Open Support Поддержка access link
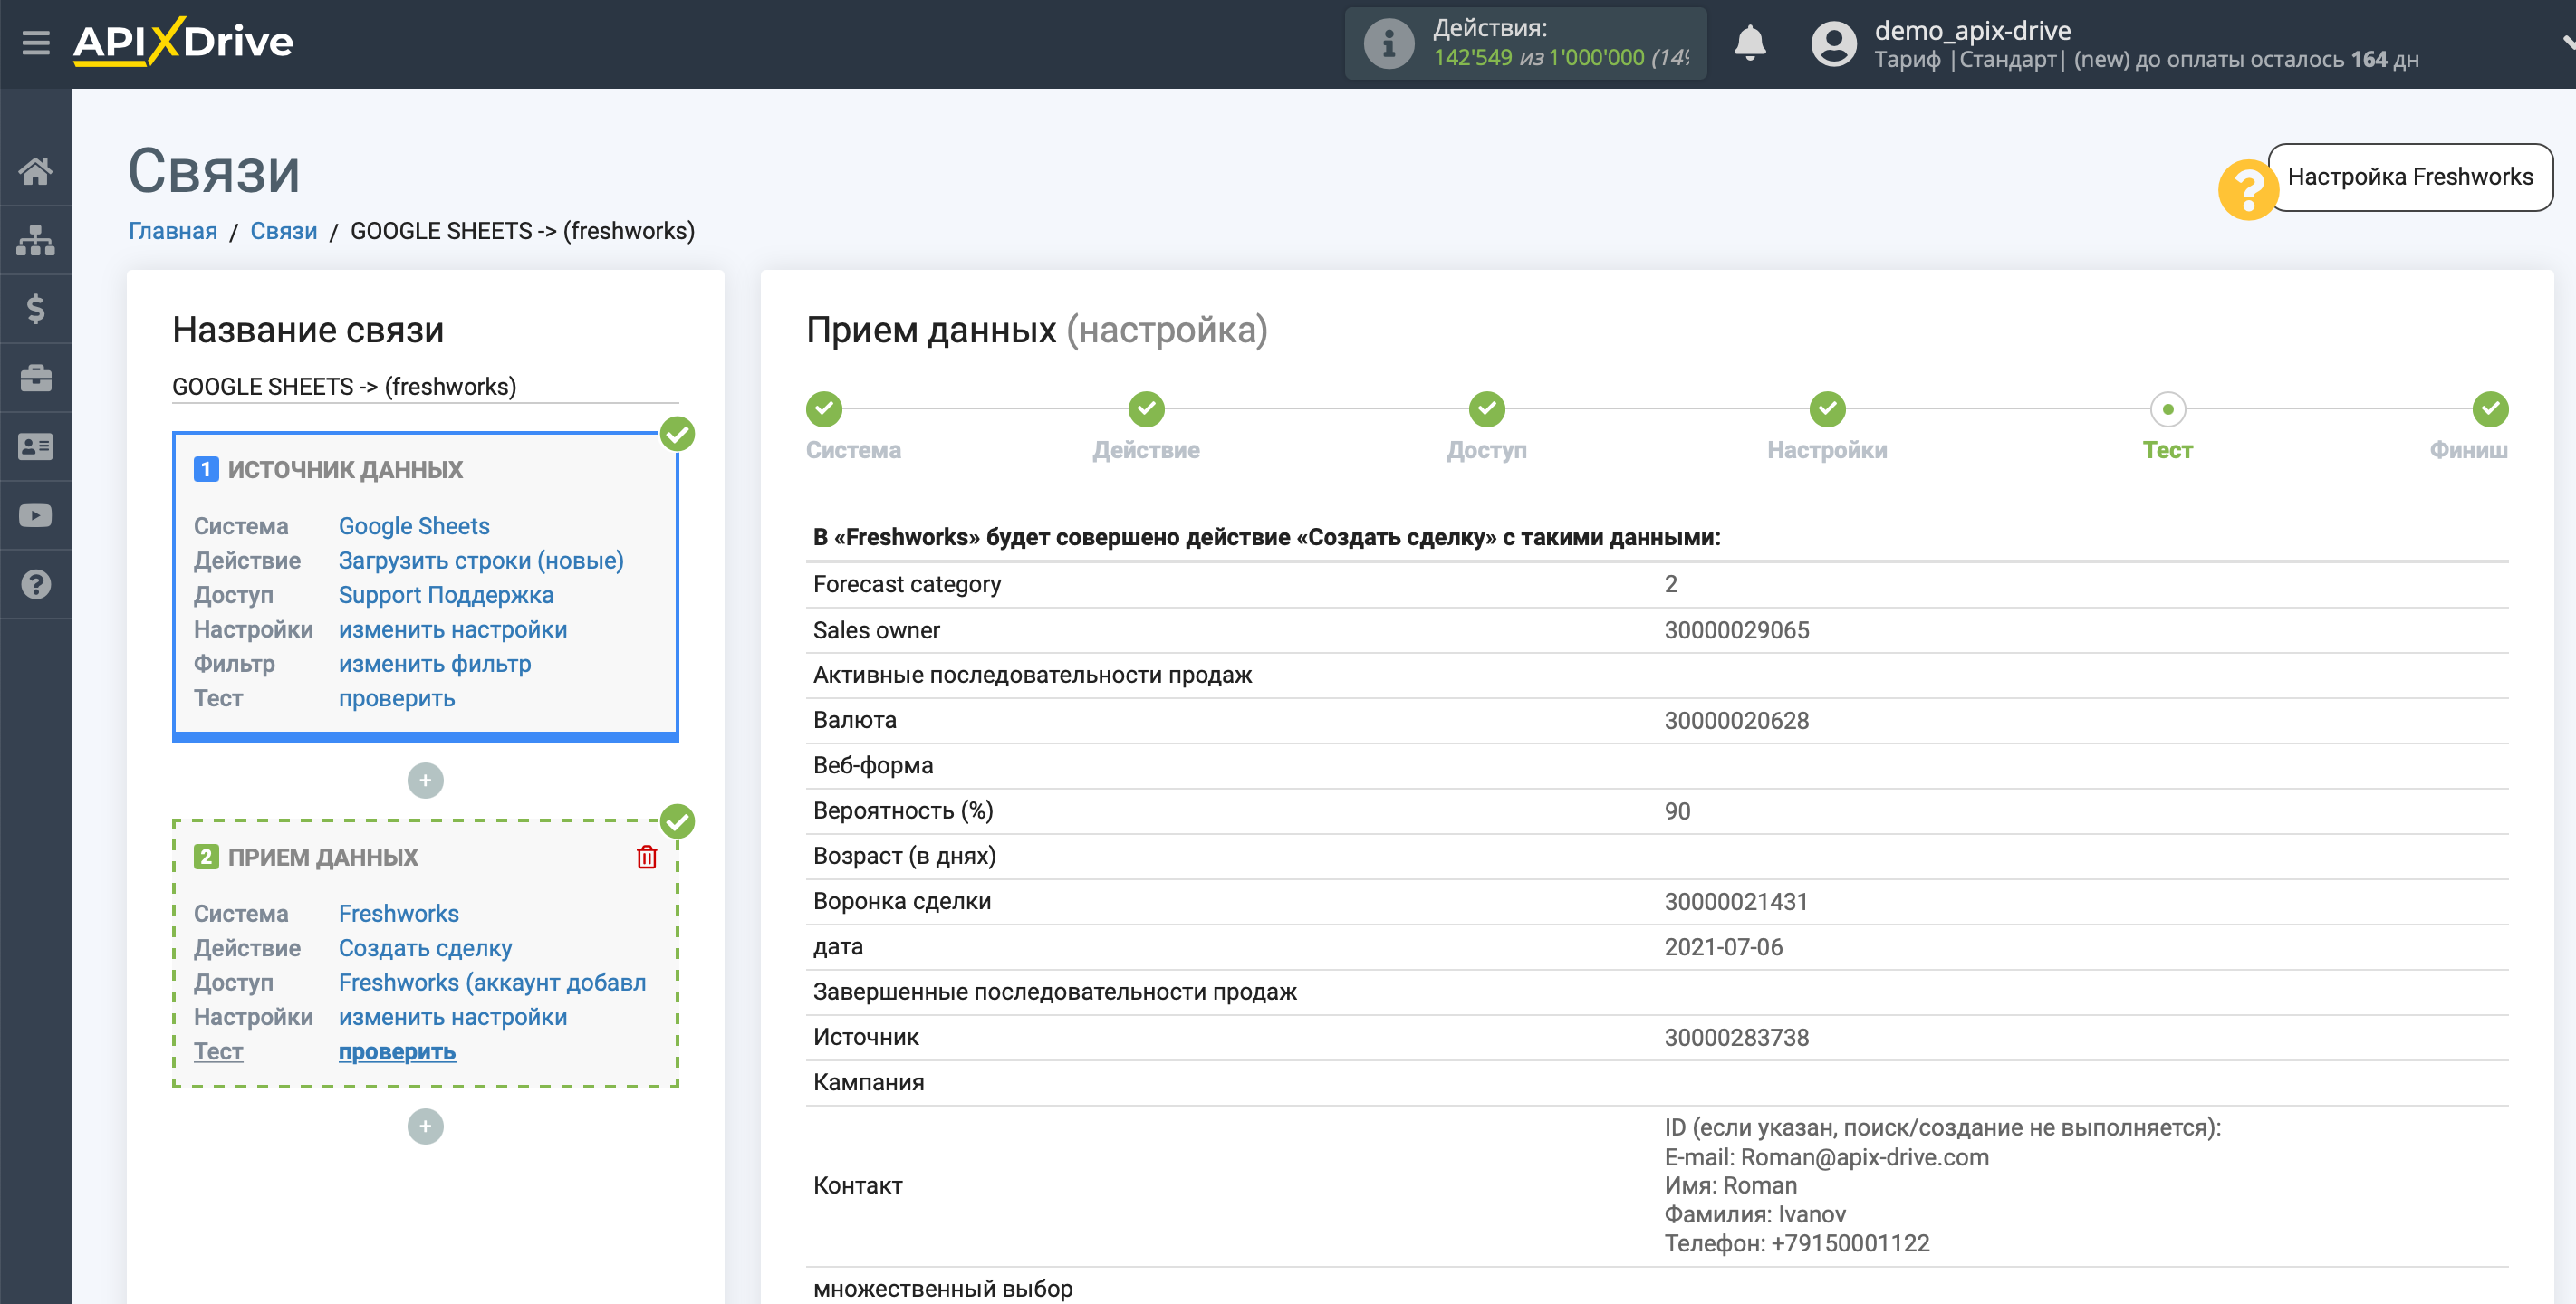 [446, 595]
